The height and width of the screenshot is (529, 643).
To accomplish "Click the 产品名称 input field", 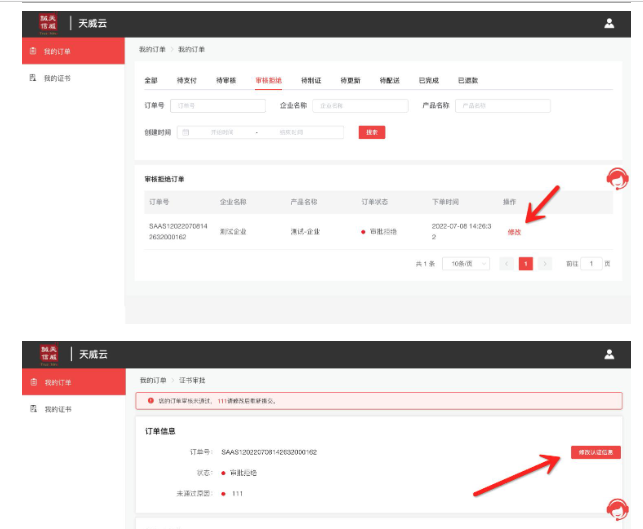I will pyautogui.click(x=497, y=106).
